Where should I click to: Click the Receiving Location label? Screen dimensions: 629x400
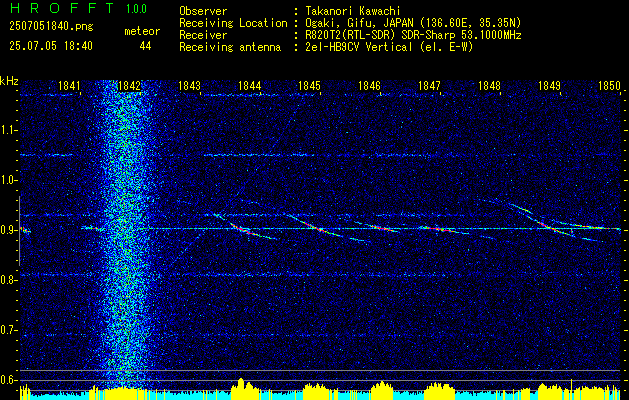point(233,23)
